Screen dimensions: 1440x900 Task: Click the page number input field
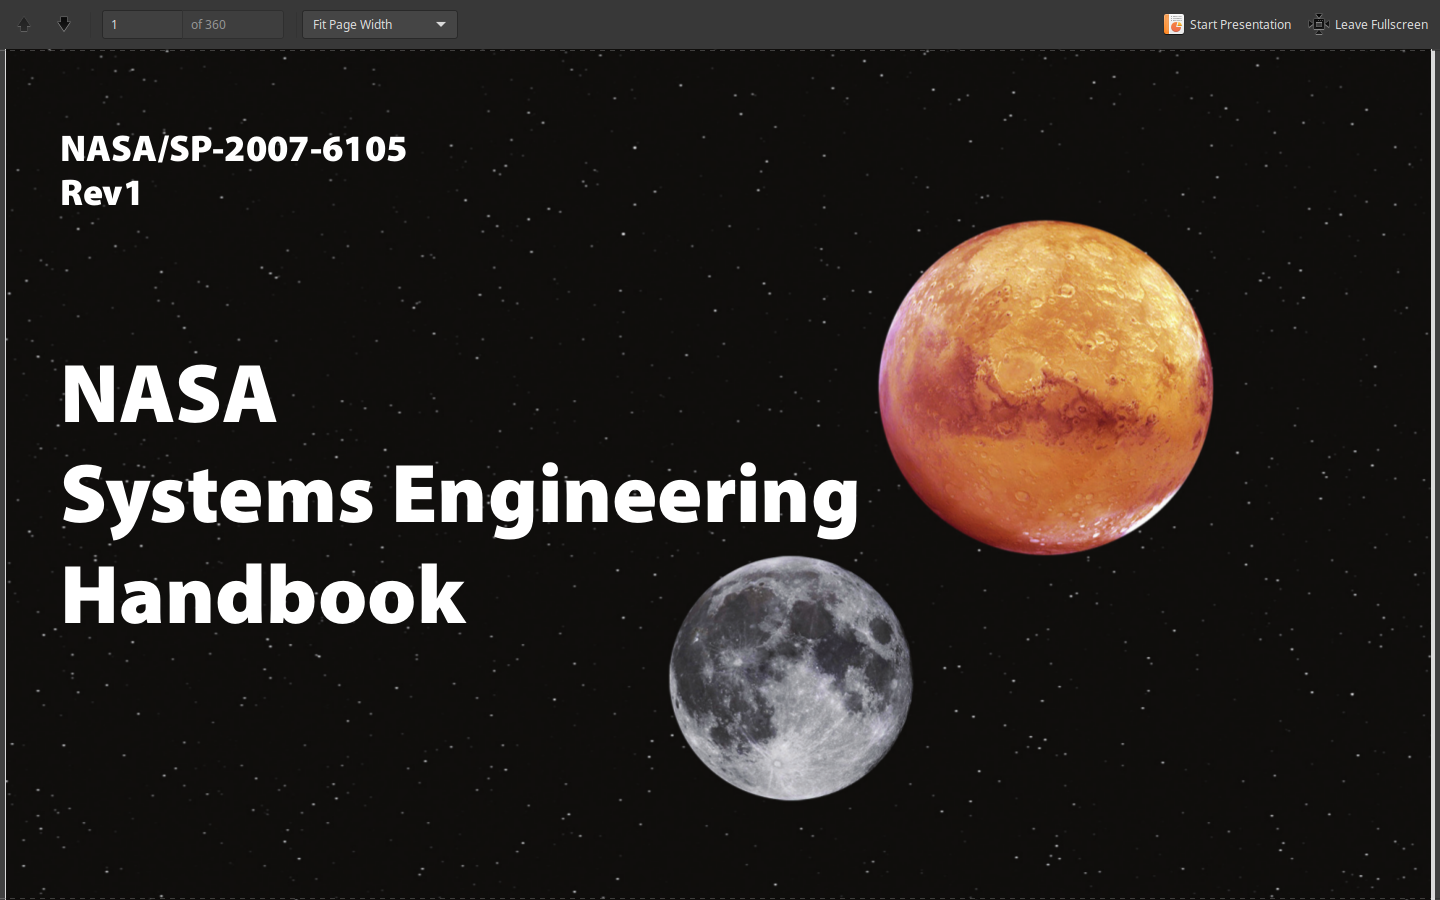click(143, 24)
